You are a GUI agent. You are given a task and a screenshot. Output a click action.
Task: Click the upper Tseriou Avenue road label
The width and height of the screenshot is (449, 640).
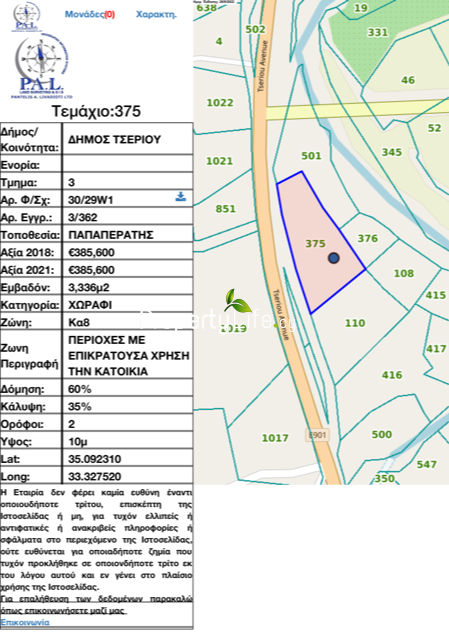pyautogui.click(x=262, y=66)
